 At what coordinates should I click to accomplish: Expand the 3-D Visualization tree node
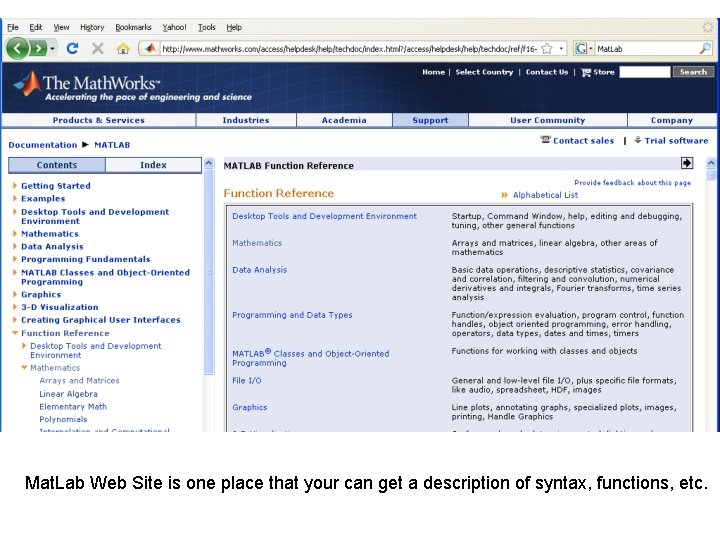15,307
